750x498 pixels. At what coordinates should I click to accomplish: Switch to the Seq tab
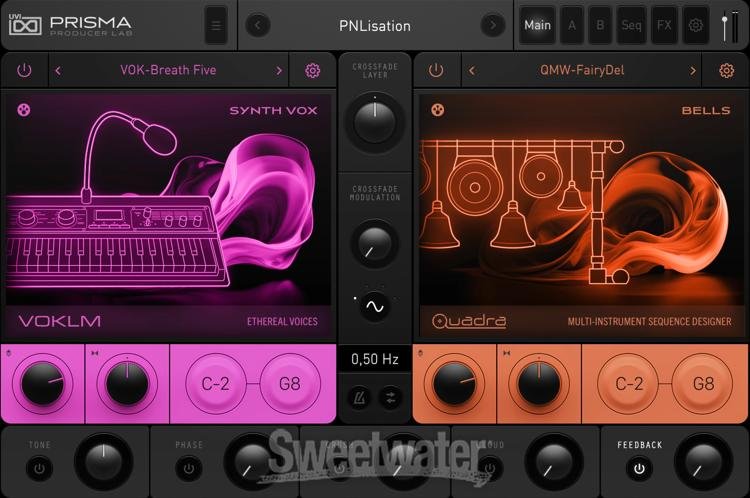point(631,25)
